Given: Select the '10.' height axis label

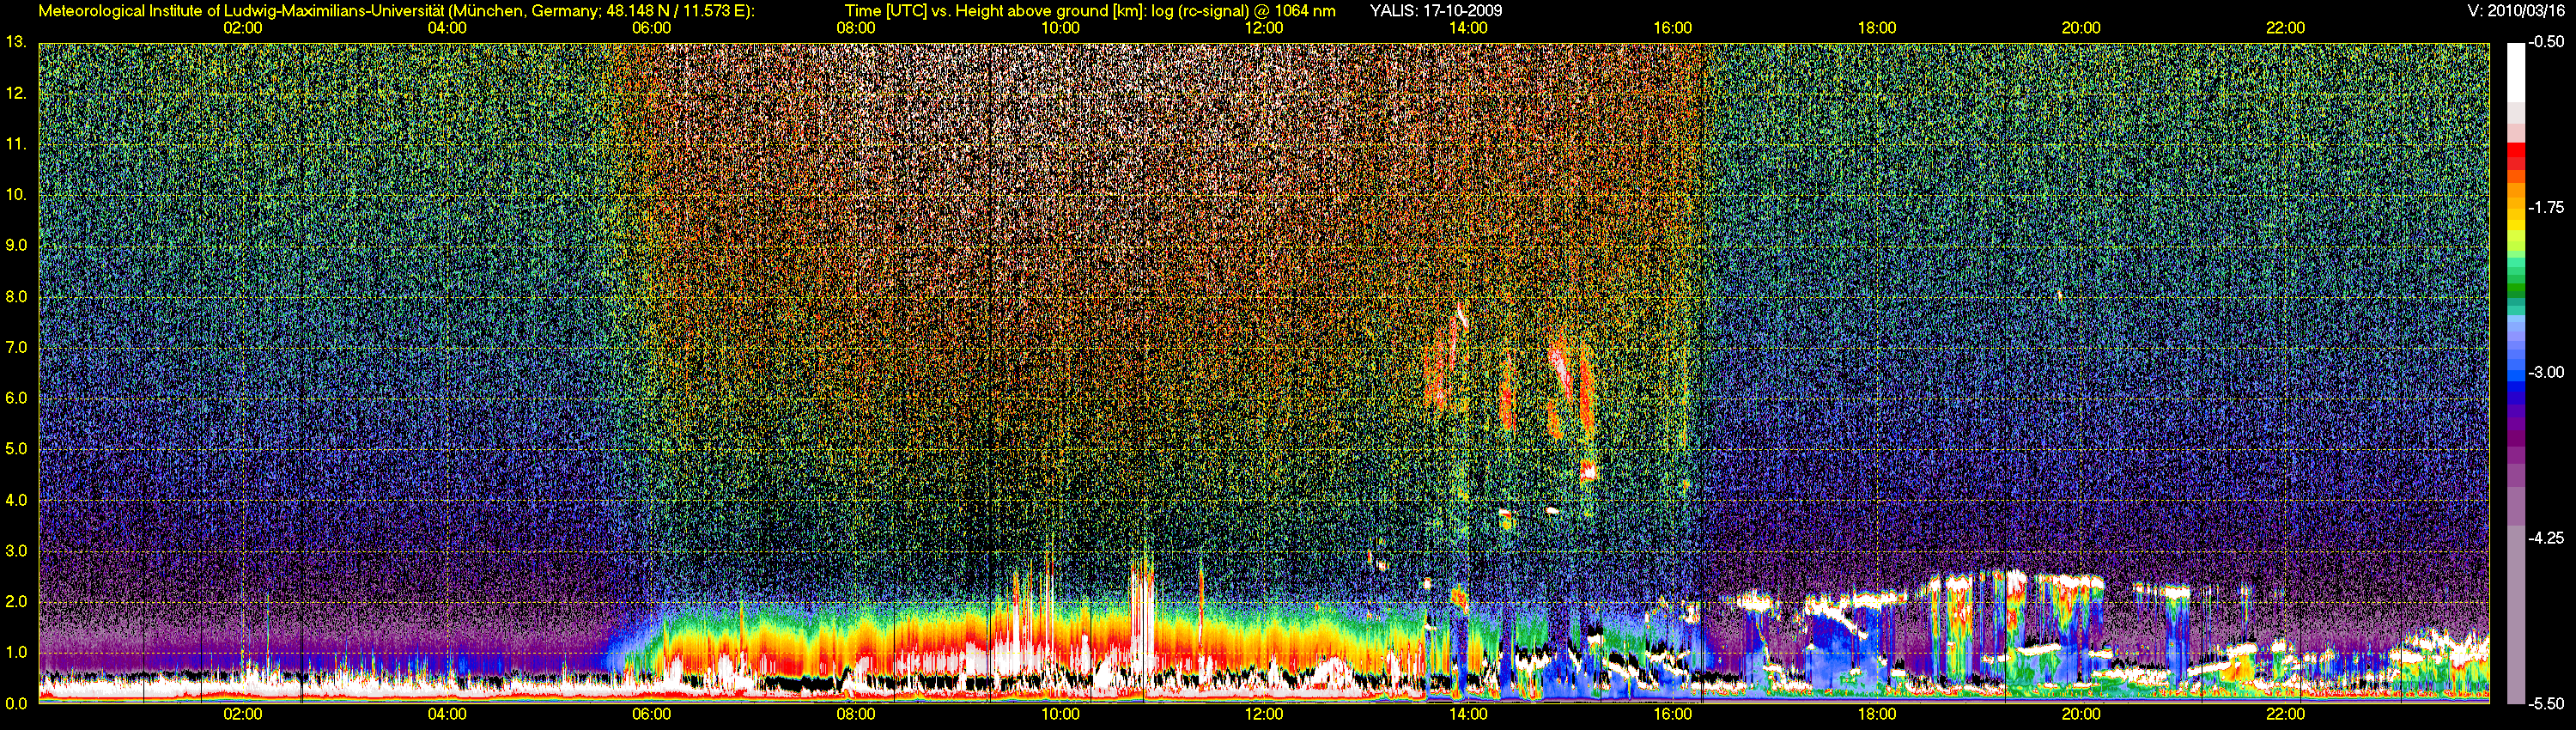Looking at the screenshot, I should pyautogui.click(x=16, y=195).
